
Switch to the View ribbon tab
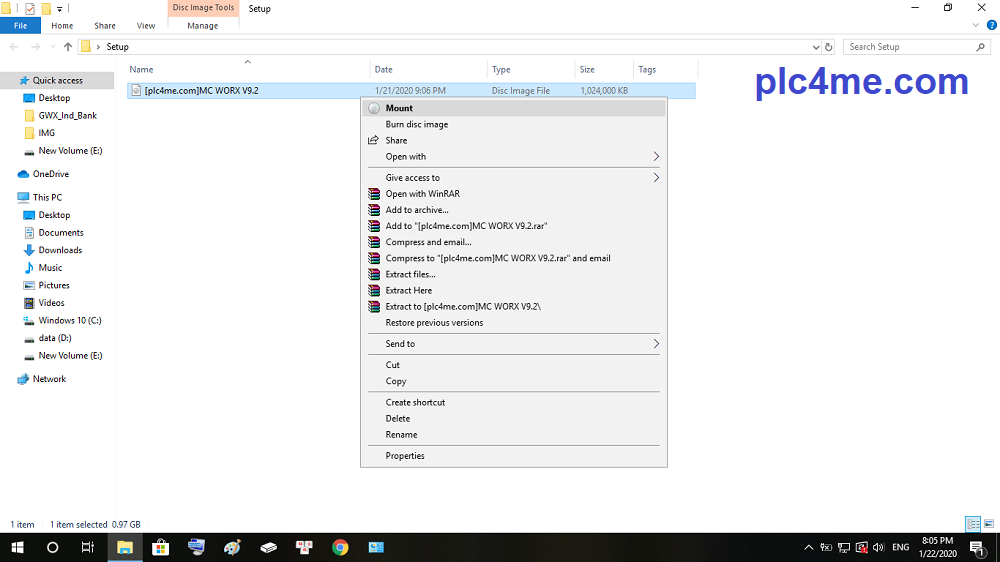[x=145, y=26]
